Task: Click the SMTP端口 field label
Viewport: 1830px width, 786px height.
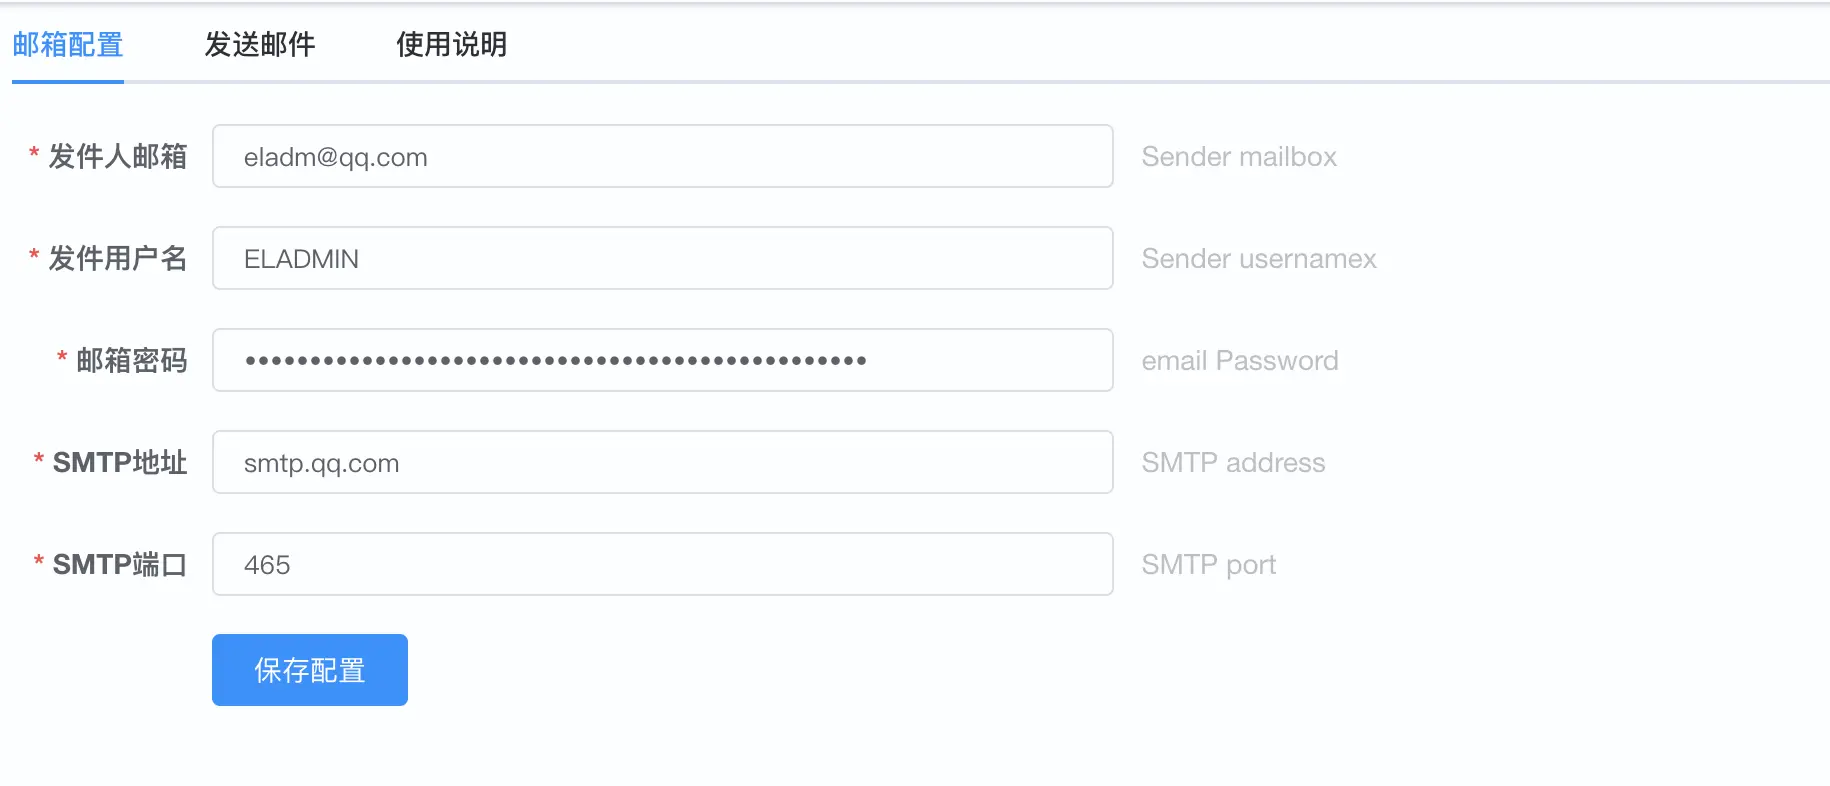Action: coord(120,565)
